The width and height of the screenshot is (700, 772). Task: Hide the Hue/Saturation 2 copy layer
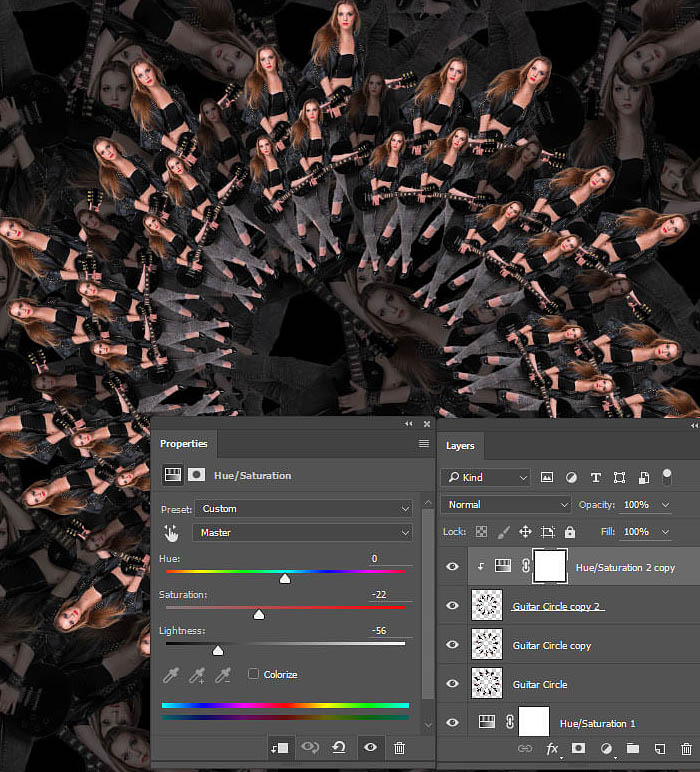point(452,566)
